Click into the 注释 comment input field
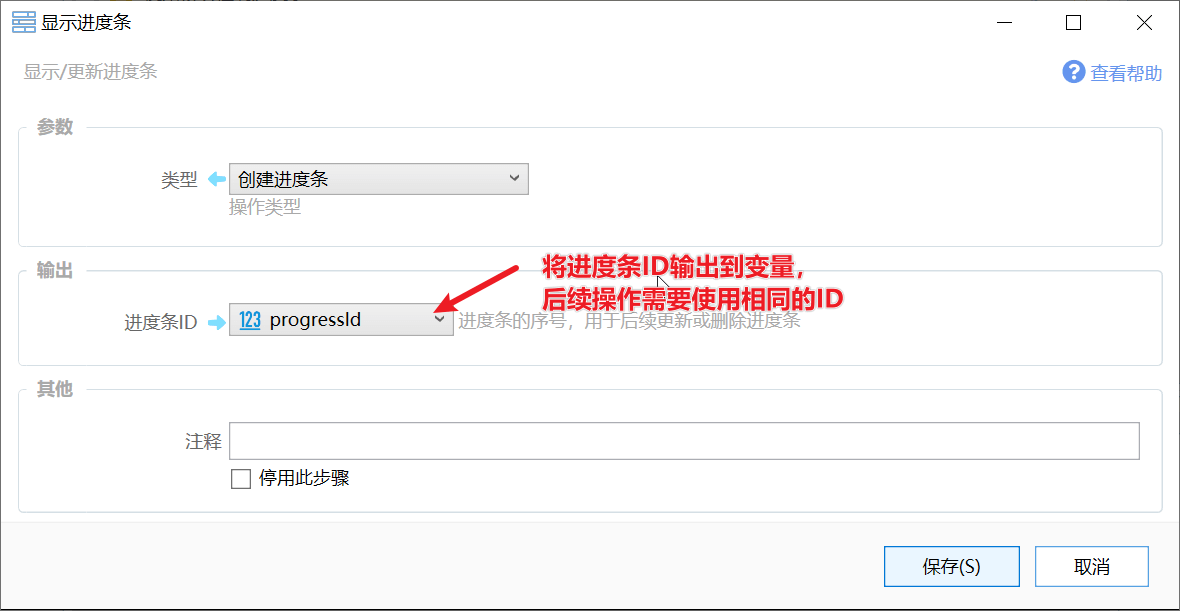The height and width of the screenshot is (611, 1180). pos(684,441)
